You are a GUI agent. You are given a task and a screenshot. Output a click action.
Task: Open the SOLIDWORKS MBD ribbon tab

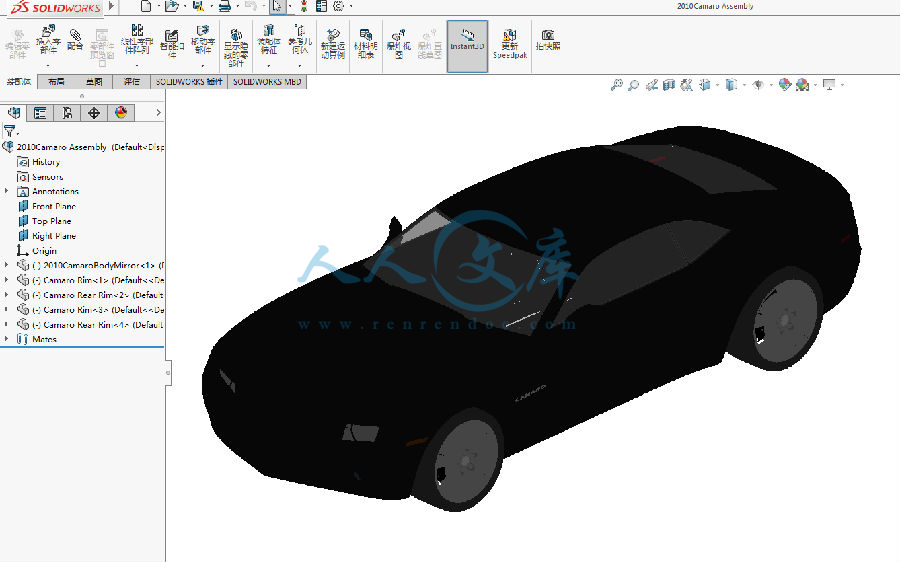(x=267, y=82)
